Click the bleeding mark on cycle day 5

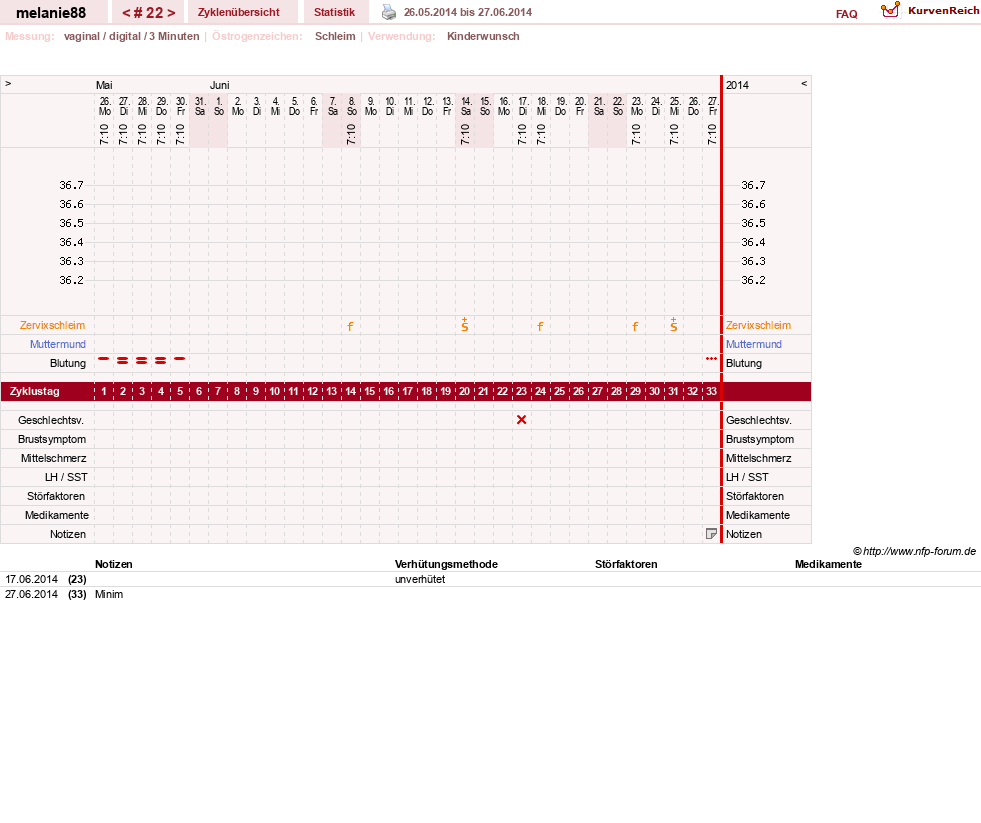tap(180, 359)
